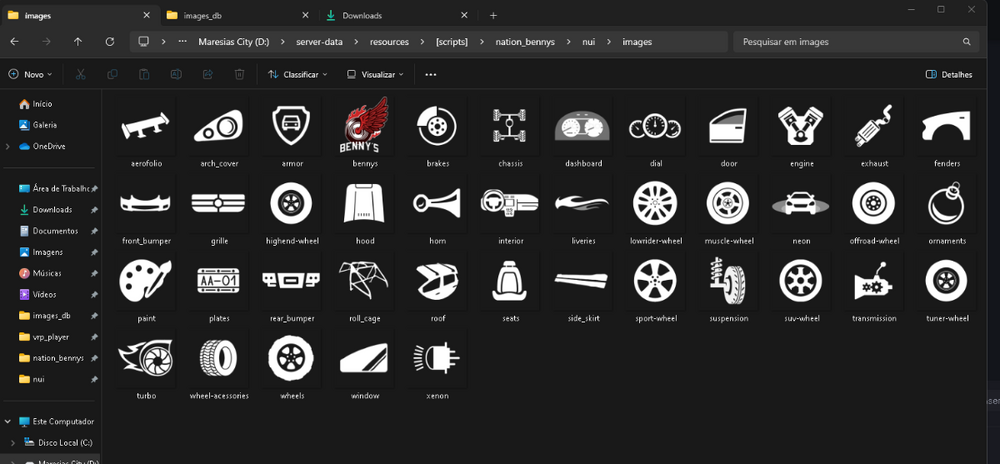
Task: Add a new tab with plus button
Action: [493, 15]
